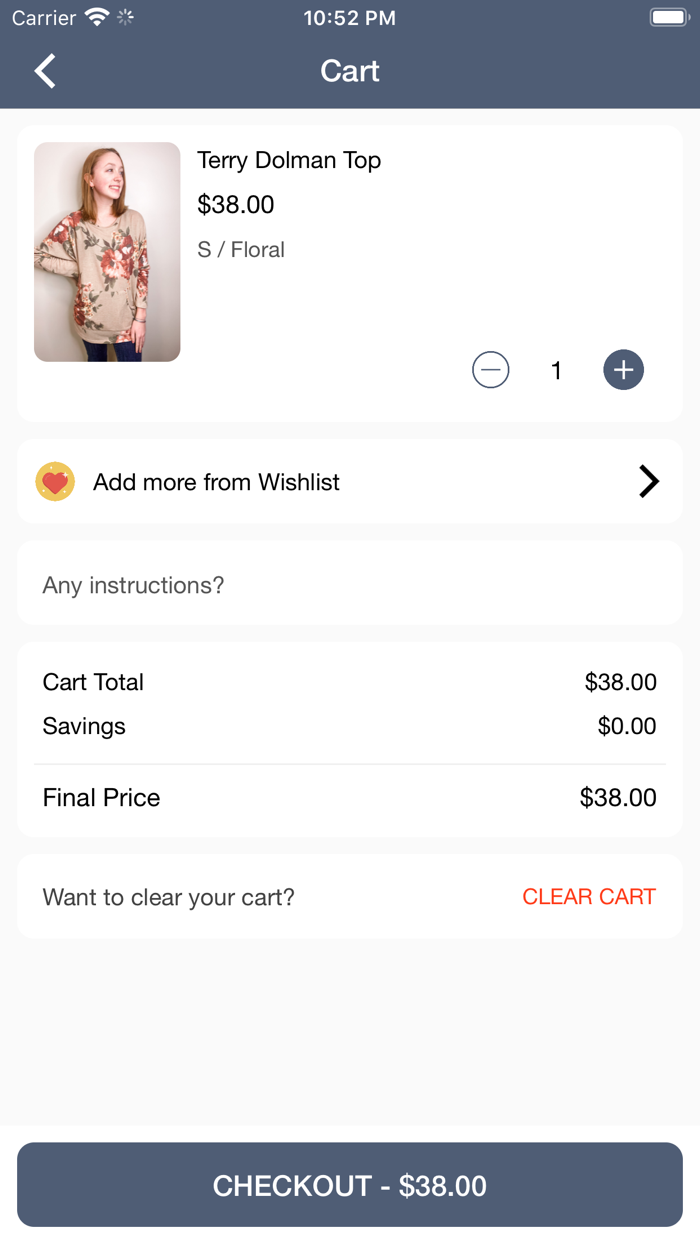Tap the Savings amount $0.00

(627, 726)
